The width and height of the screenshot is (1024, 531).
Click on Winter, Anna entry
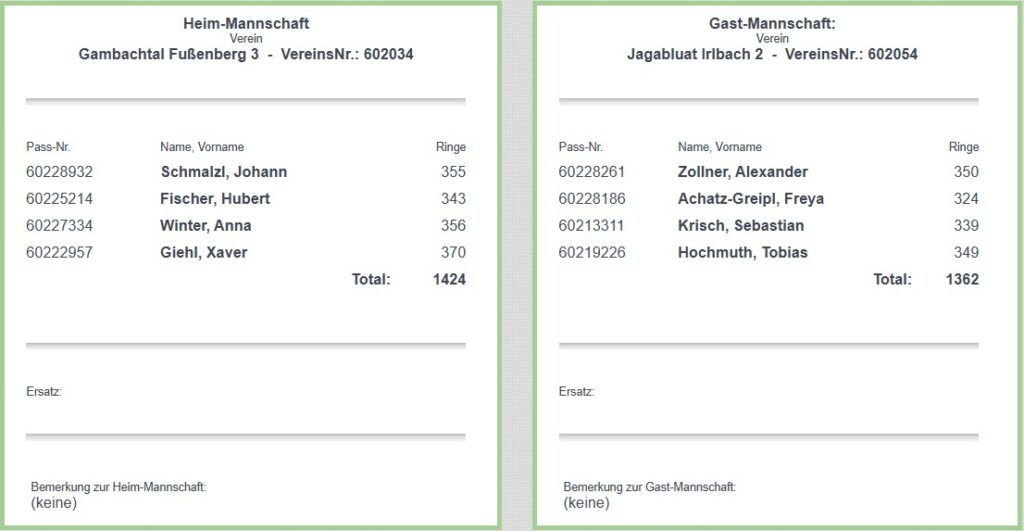206,226
